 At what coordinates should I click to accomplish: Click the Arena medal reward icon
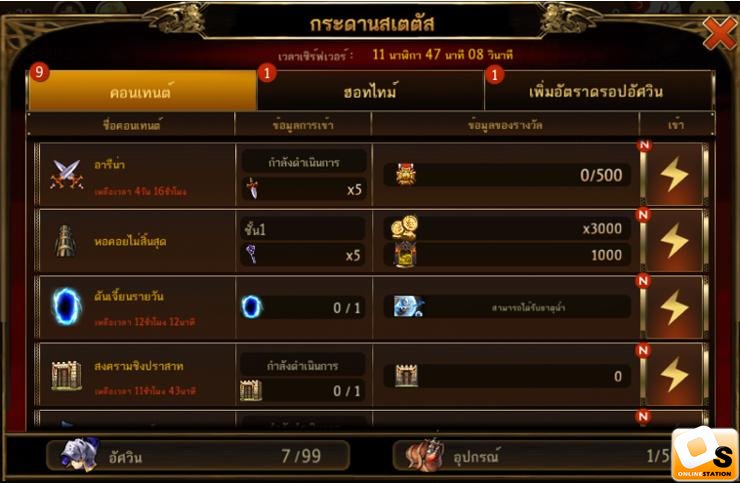tap(405, 175)
